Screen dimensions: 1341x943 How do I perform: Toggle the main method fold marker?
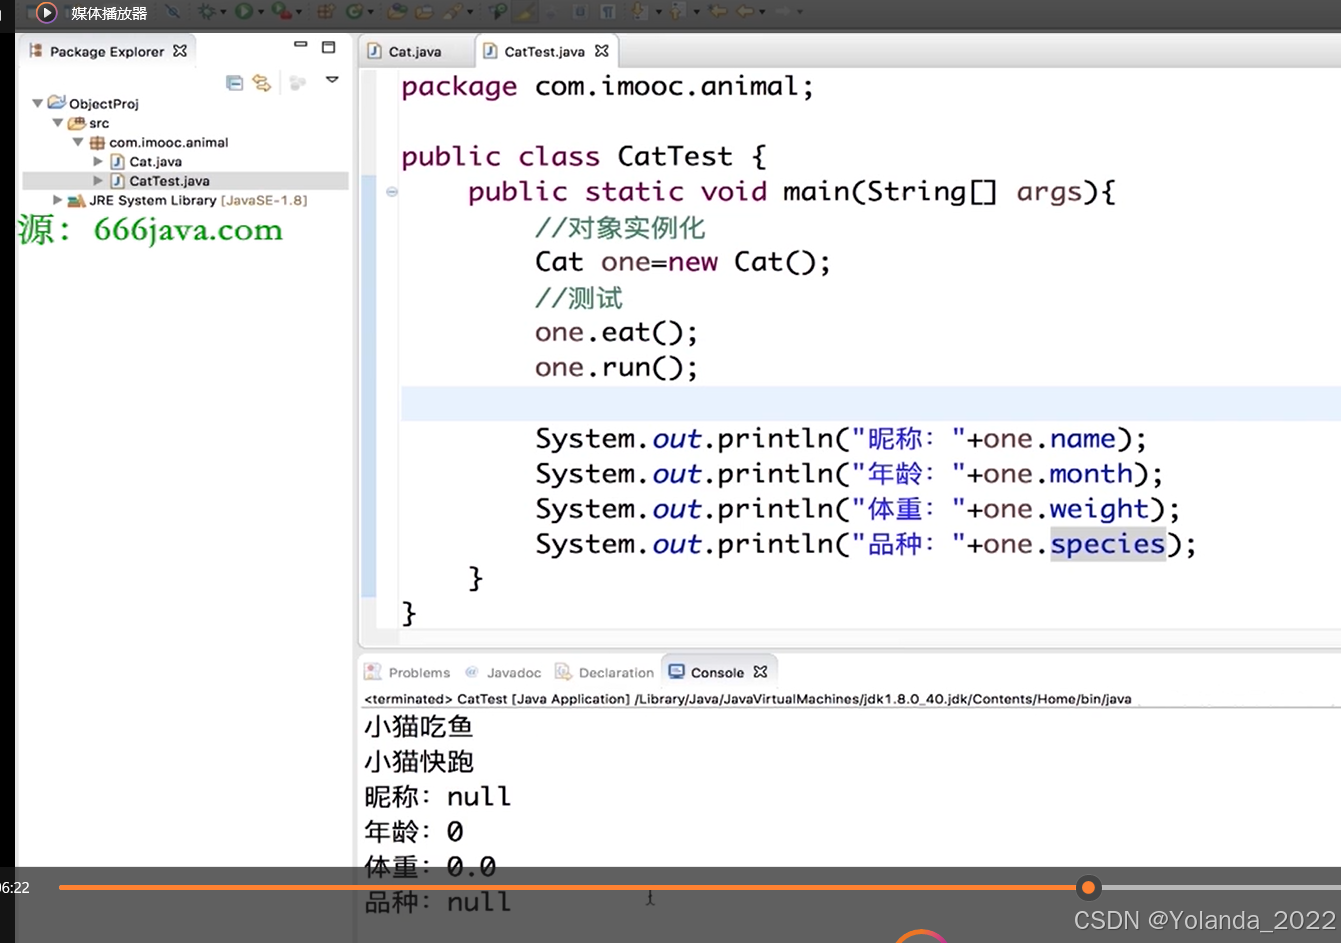click(x=392, y=191)
